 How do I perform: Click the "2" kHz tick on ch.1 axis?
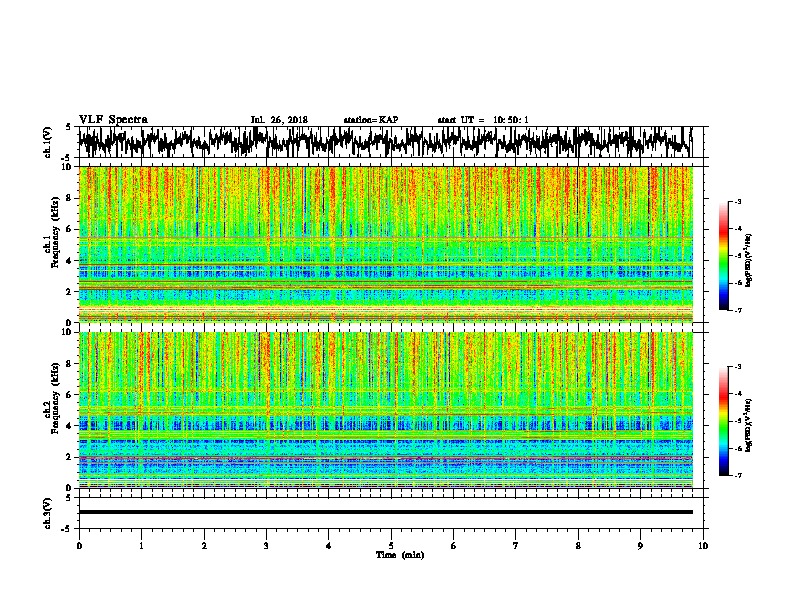coord(69,292)
